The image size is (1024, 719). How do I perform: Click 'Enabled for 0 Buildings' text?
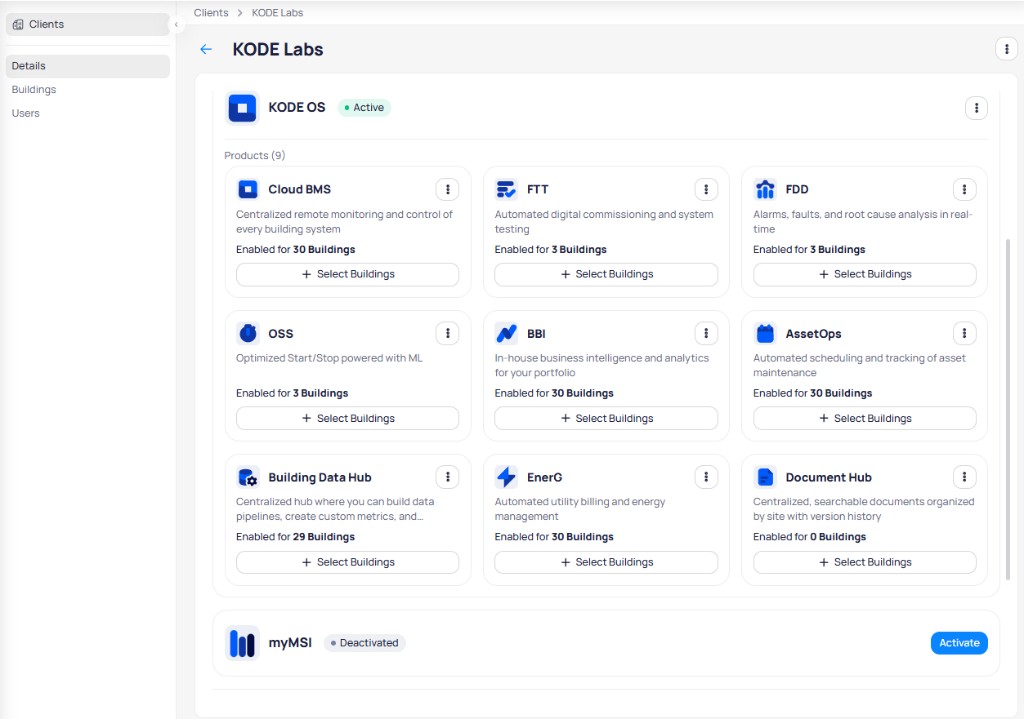tap(809, 537)
